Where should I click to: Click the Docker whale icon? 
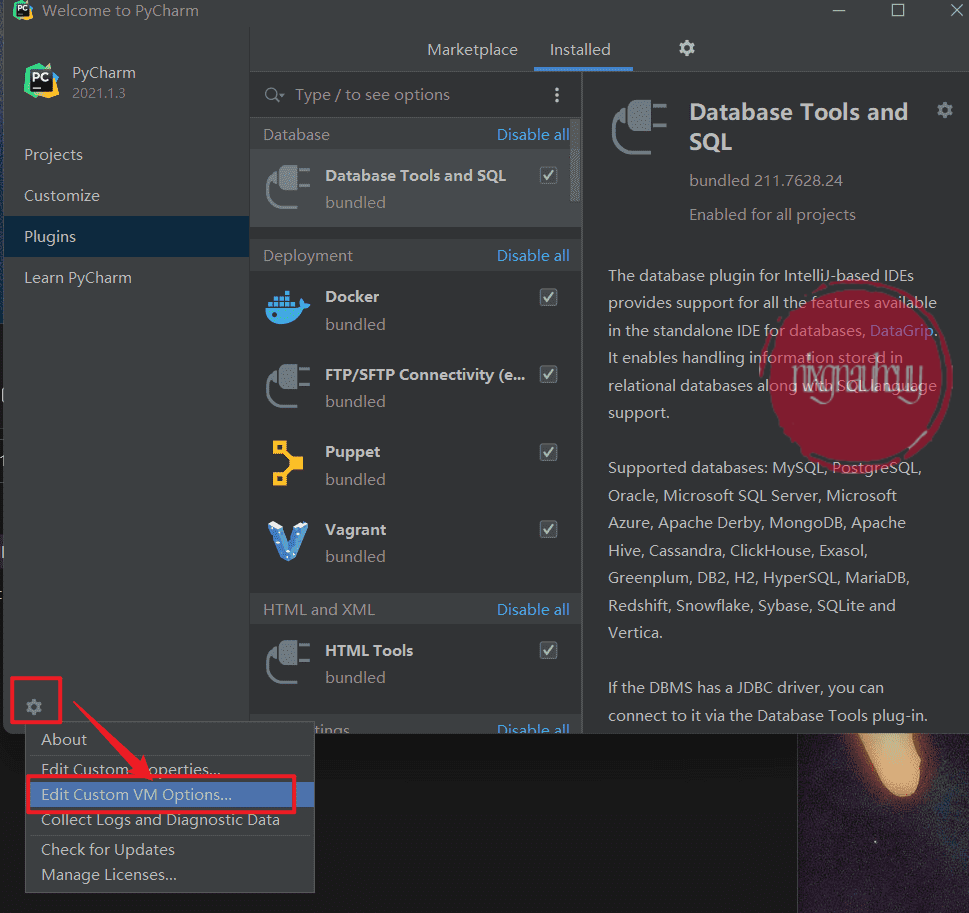point(288,308)
